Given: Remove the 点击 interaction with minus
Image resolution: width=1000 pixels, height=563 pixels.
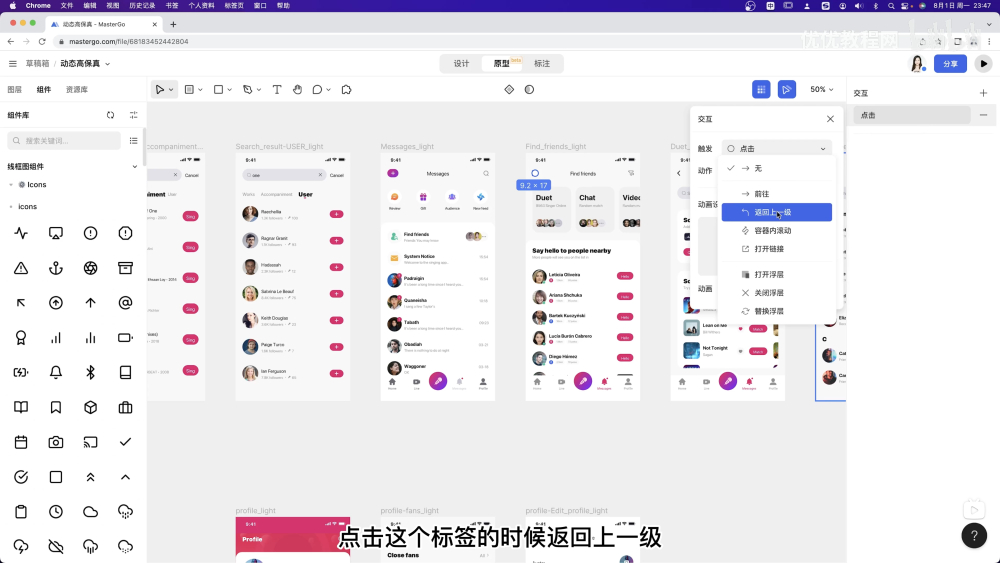Looking at the screenshot, I should (x=983, y=115).
